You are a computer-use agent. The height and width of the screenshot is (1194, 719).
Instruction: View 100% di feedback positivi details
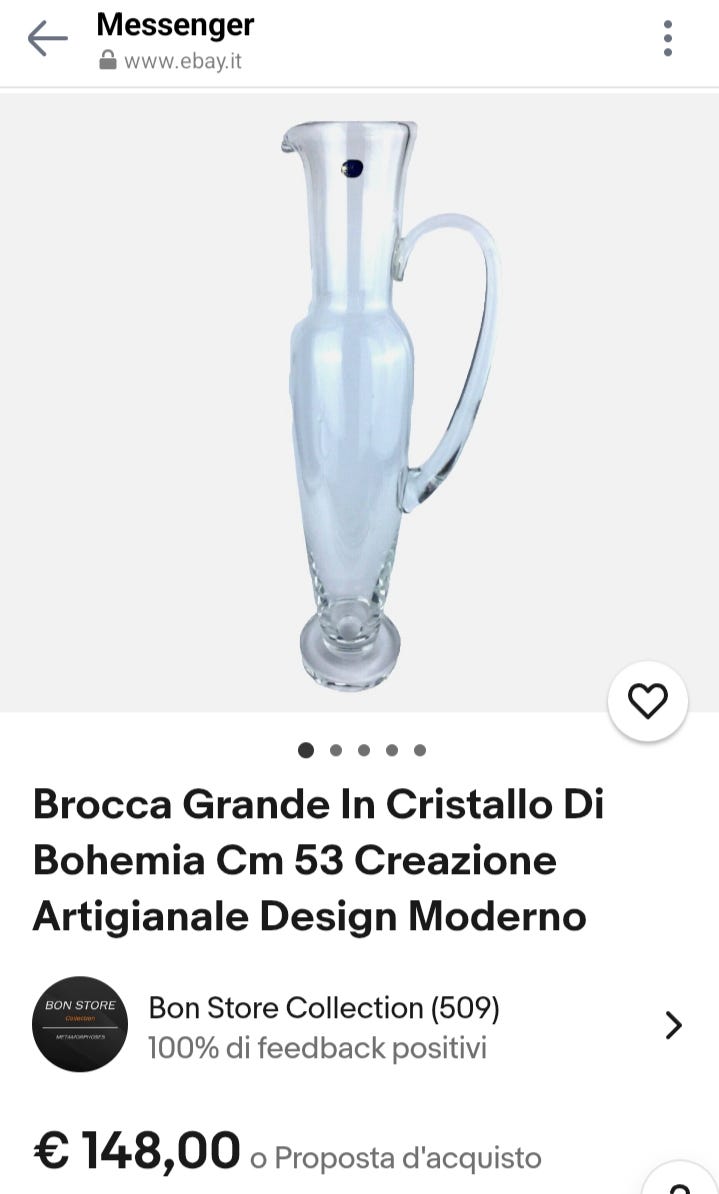pos(317,1048)
